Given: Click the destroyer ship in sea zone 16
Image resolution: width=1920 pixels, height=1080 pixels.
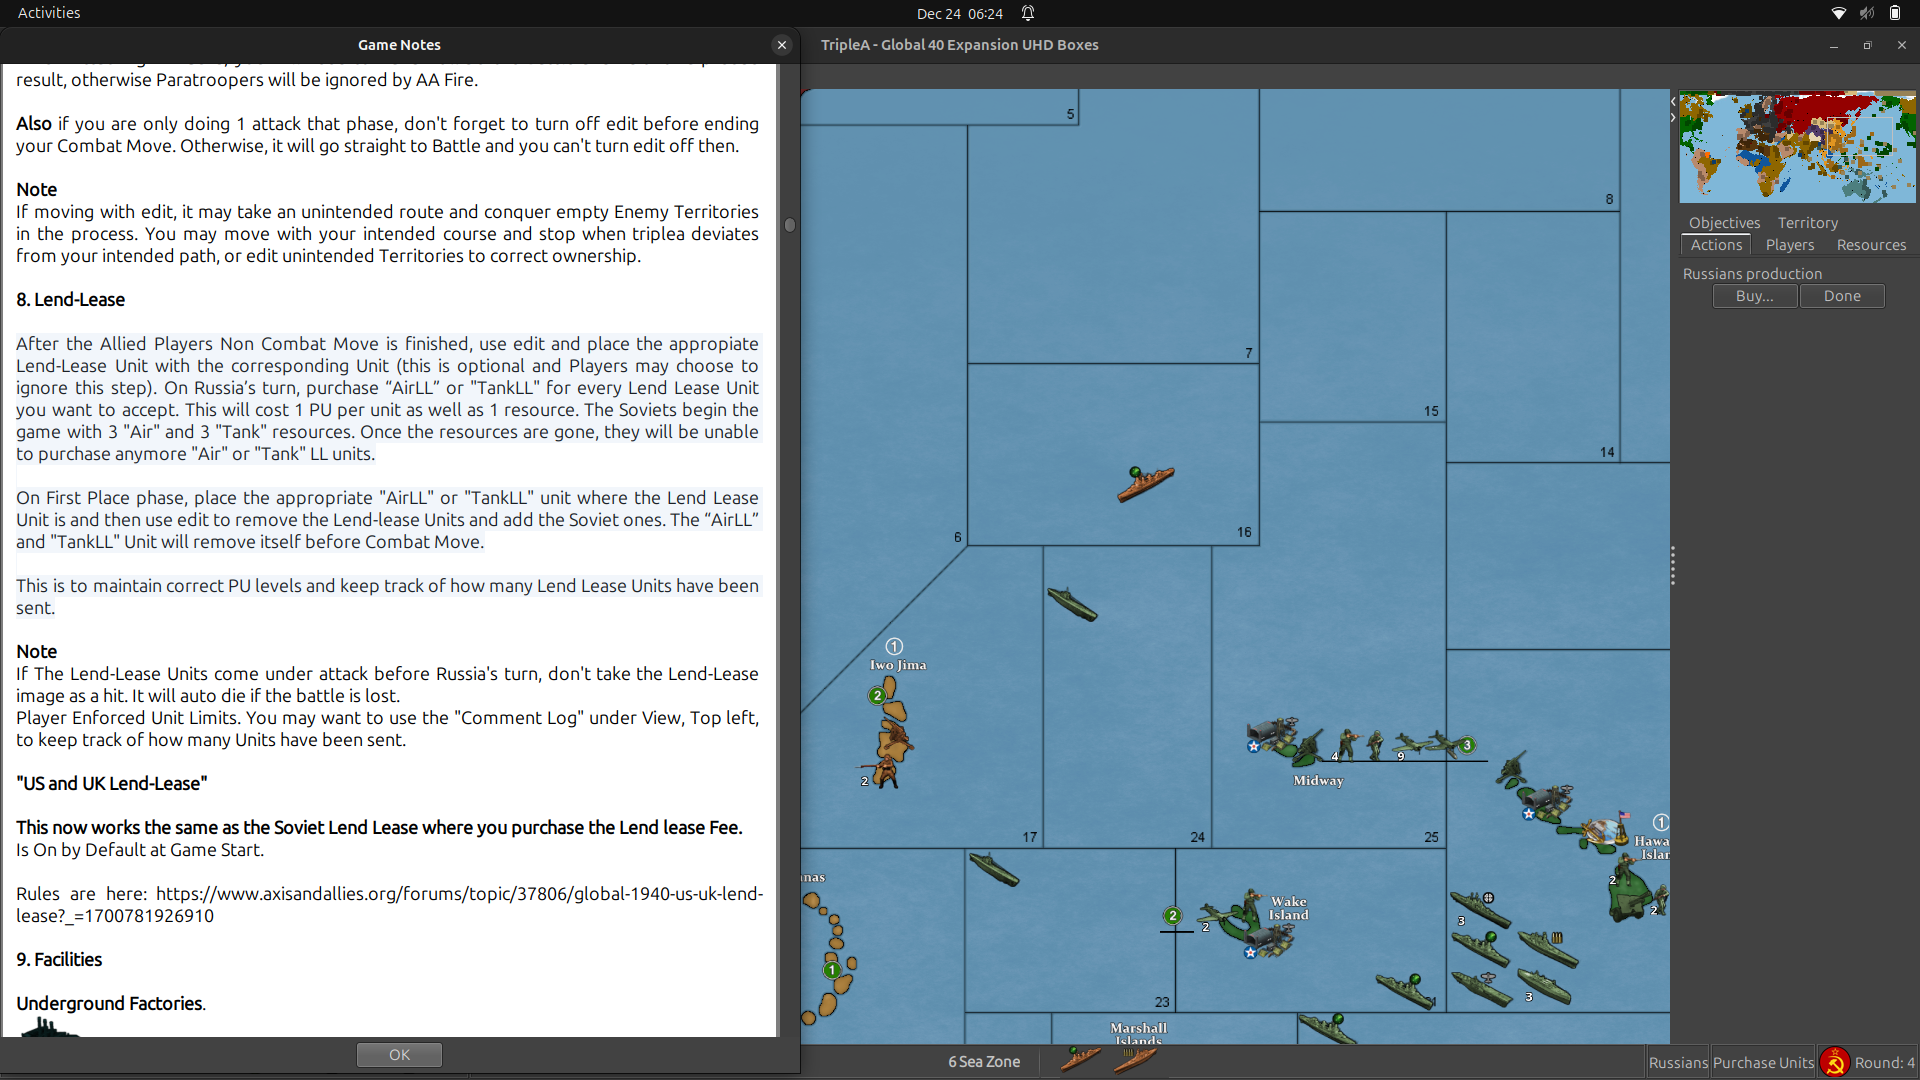Looking at the screenshot, I should click(x=1145, y=485).
